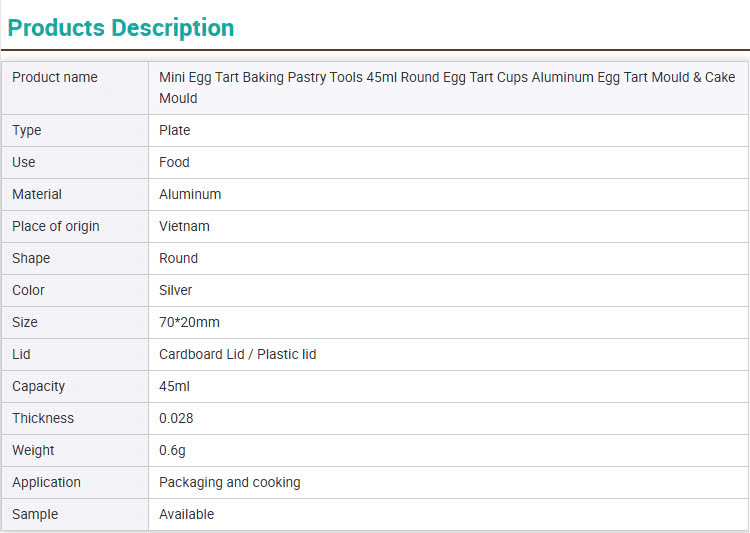Viewport: 750px width, 533px height.
Task: Click the Round shape value
Action: 178,258
